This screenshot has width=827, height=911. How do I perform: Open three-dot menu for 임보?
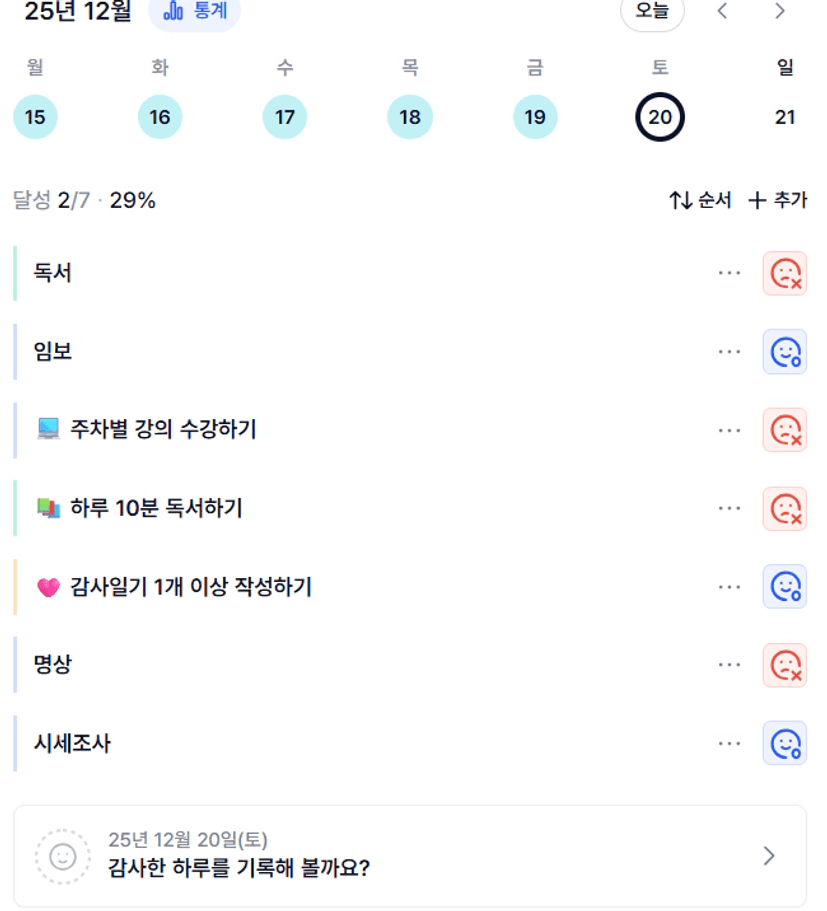pos(730,352)
